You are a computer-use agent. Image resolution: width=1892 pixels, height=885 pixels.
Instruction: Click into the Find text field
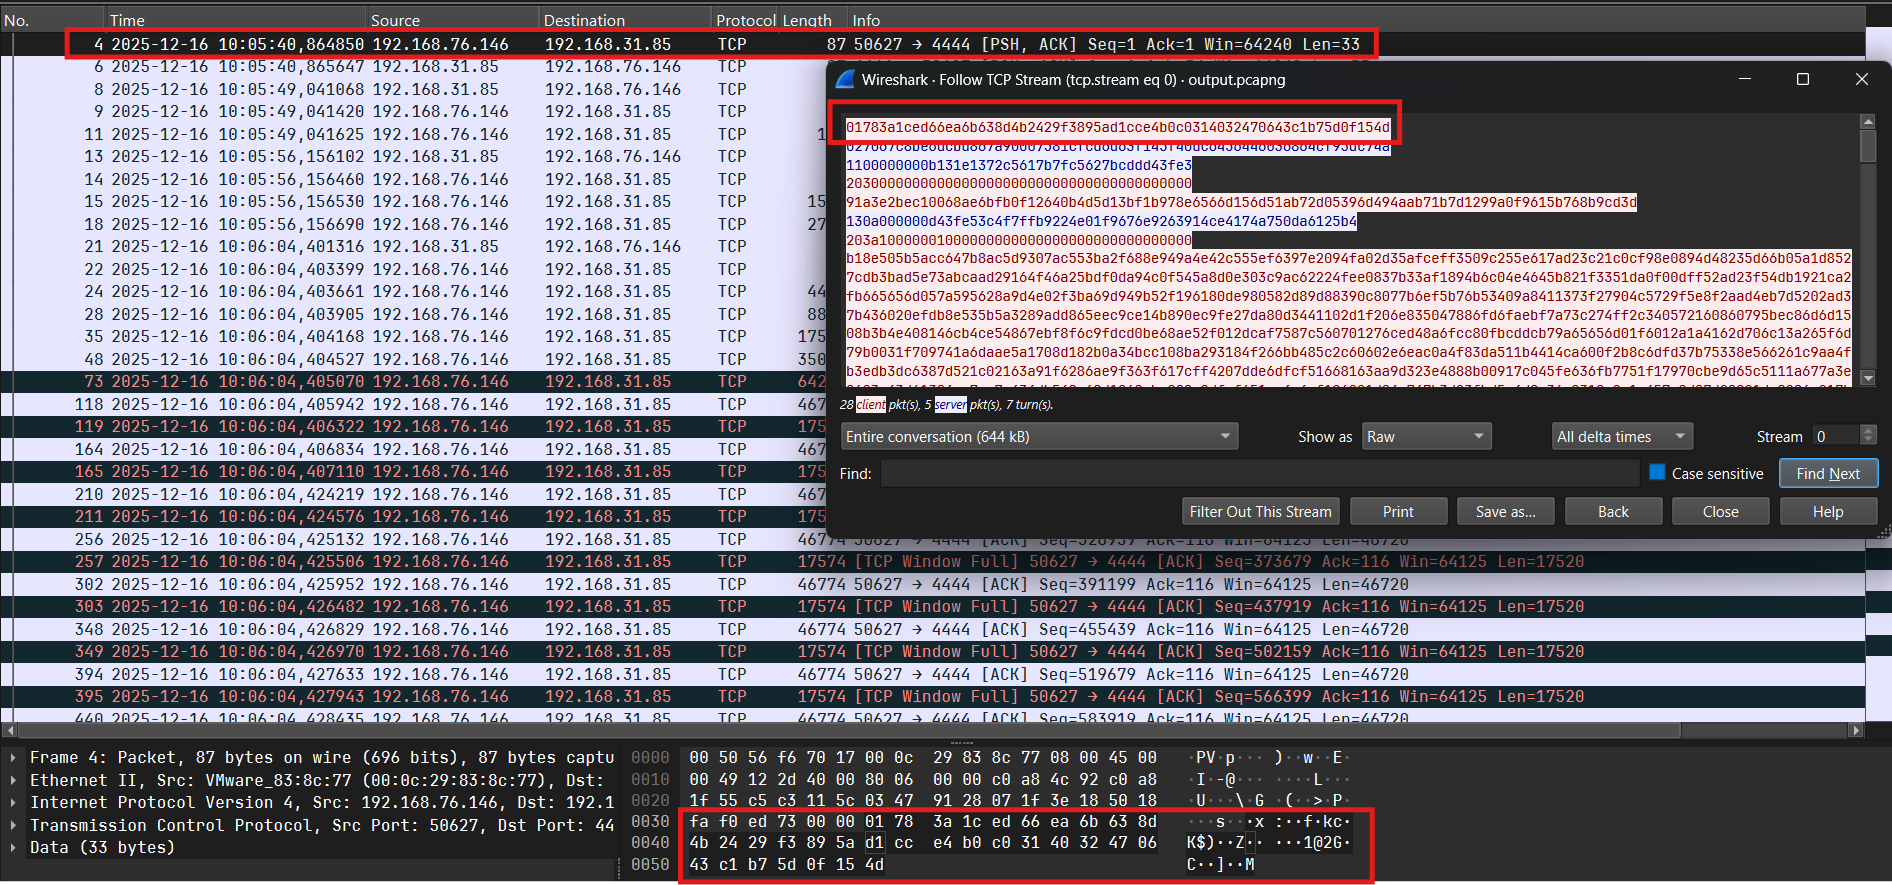click(x=1259, y=474)
